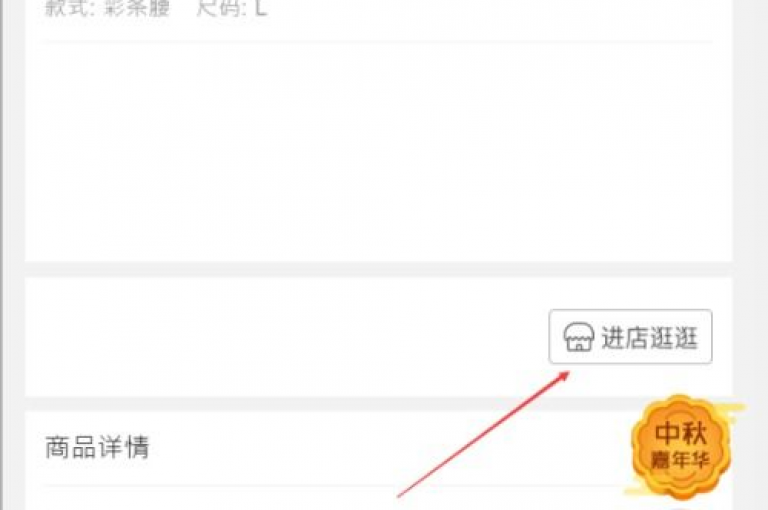Click divider line under 款式 row
This screenshot has height=510, width=768.
(378, 42)
